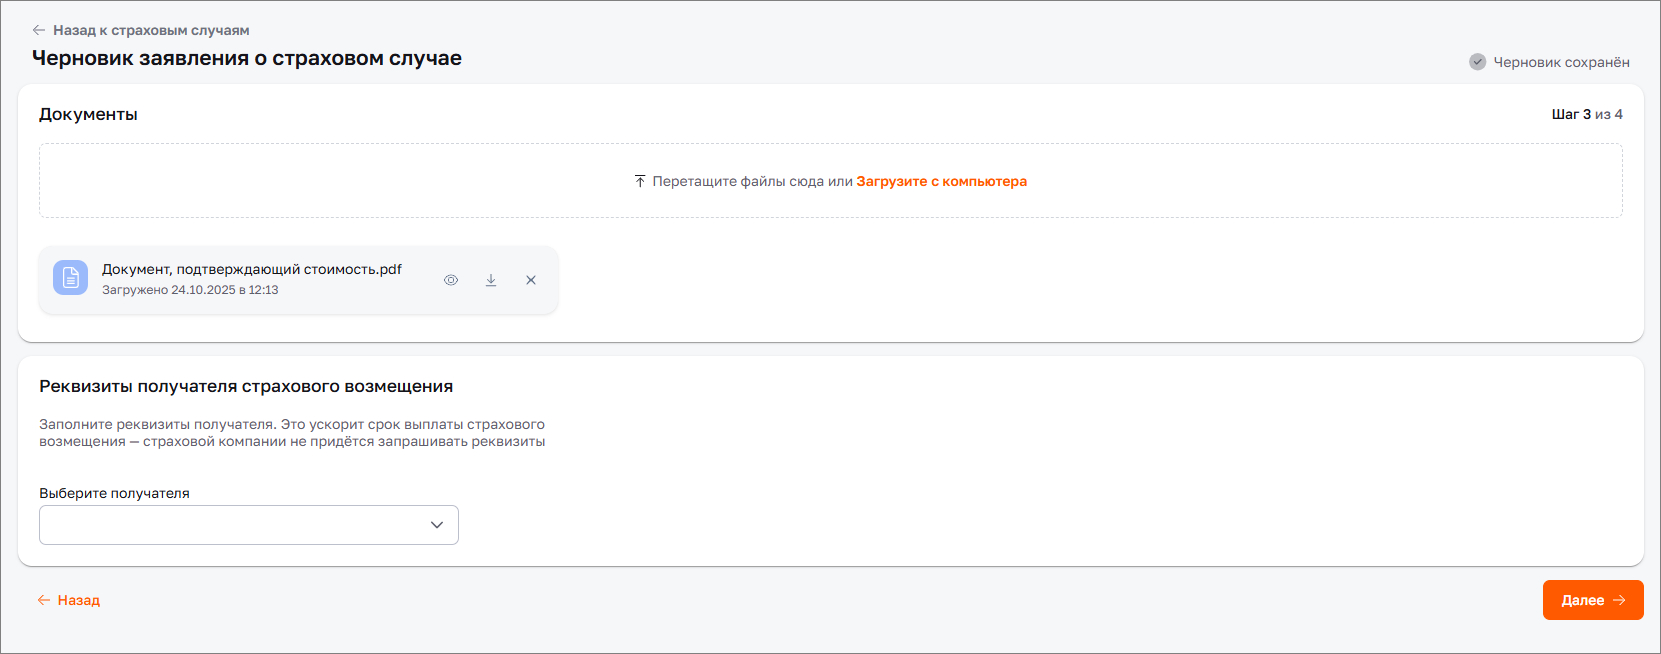Viewport: 1661px width, 654px height.
Task: Go back using the orange Назад link
Action: pyautogui.click(x=79, y=600)
